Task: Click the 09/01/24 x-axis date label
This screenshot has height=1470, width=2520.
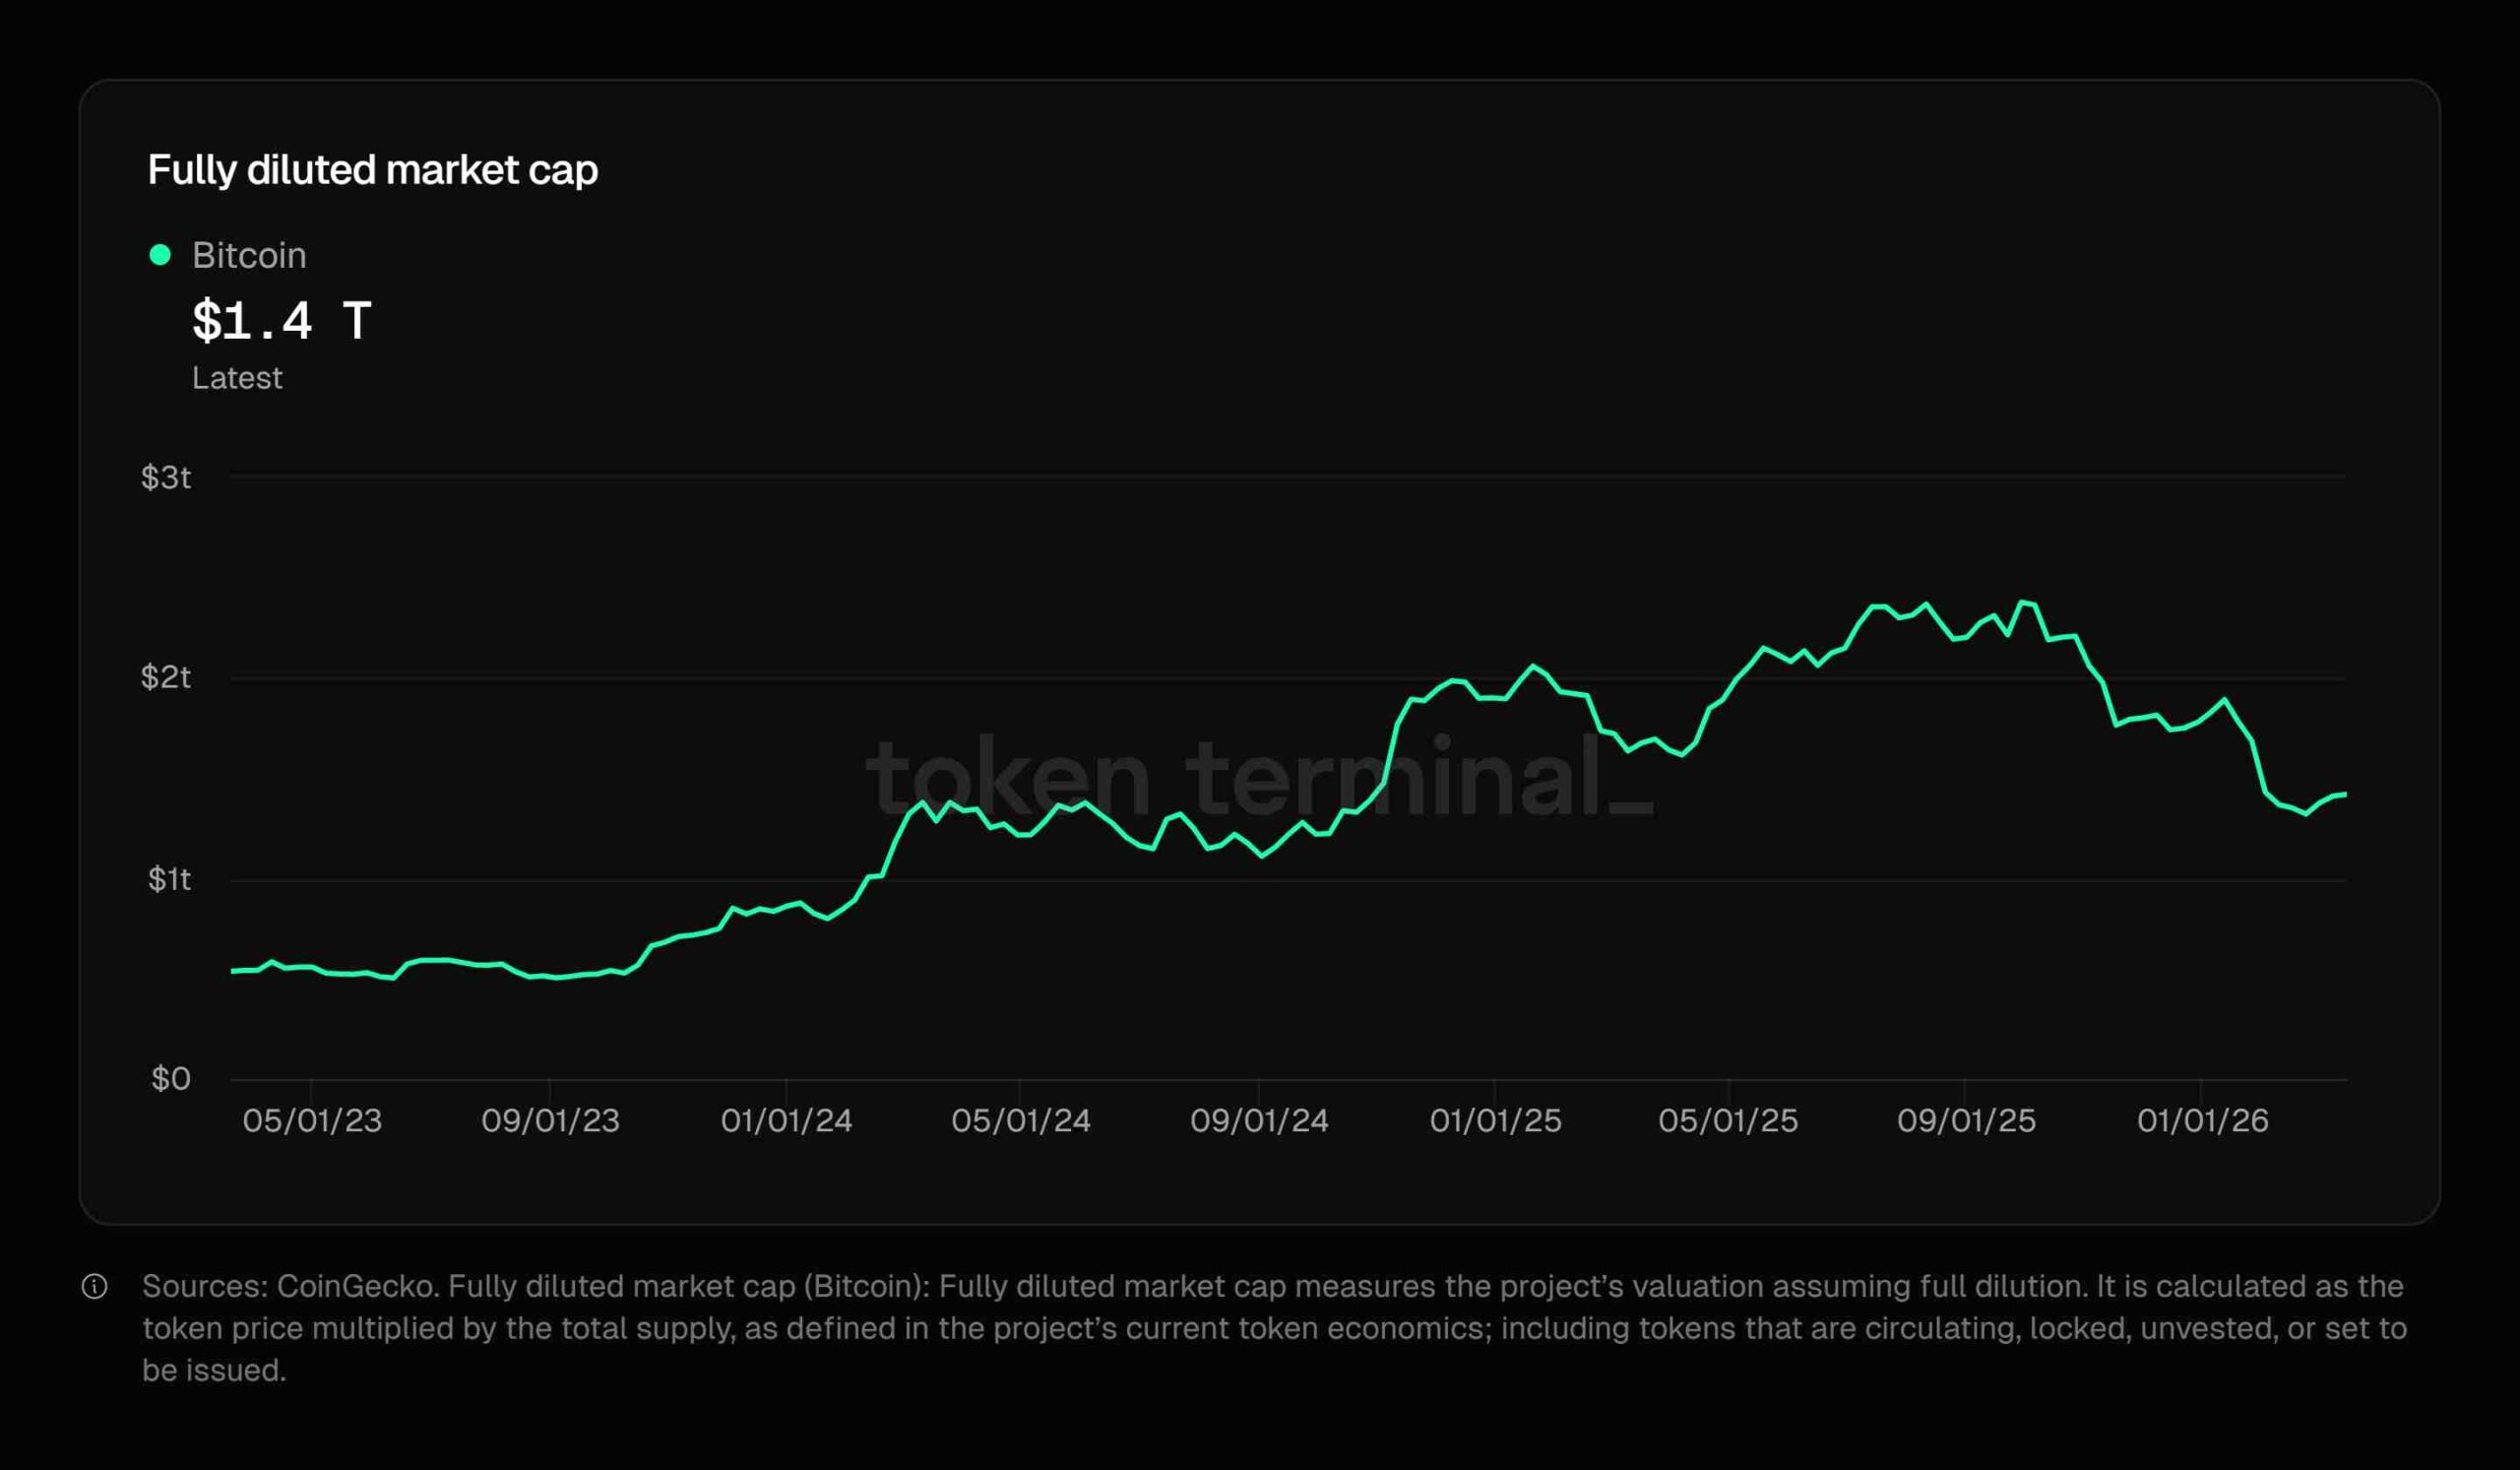Action: (x=1259, y=1120)
